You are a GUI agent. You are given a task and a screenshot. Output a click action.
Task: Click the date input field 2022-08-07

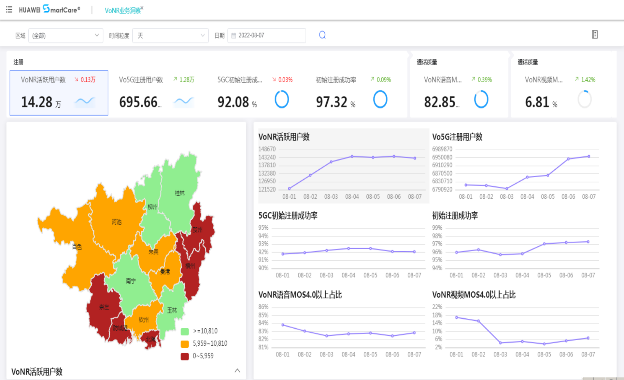pyautogui.click(x=267, y=35)
